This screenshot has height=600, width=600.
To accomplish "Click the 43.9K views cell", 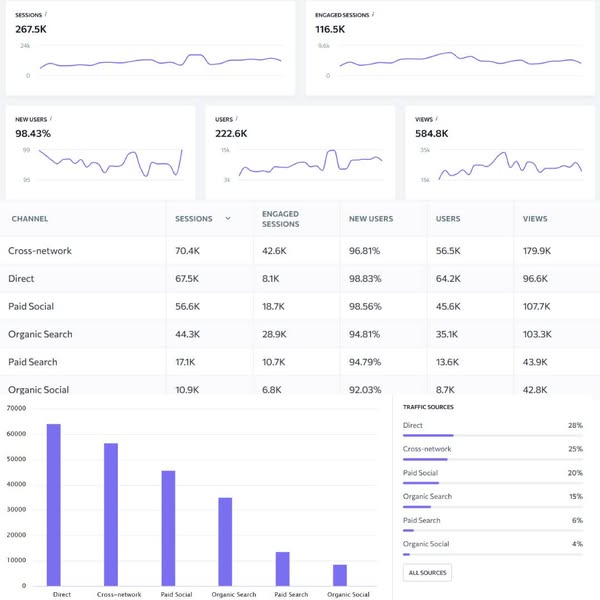I will (x=535, y=362).
